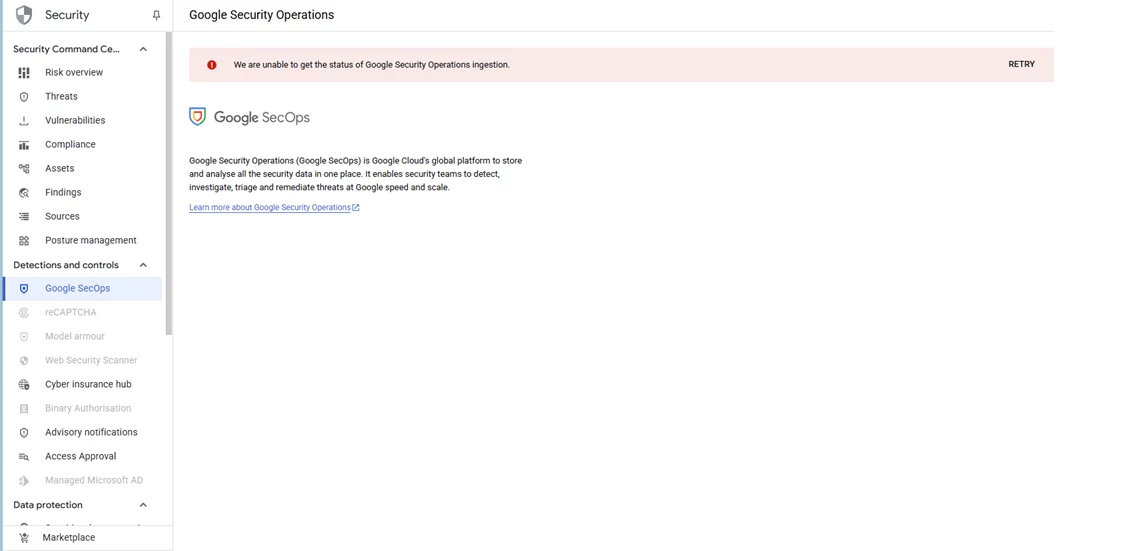Open Learn more about Google Security Operations
The height and width of the screenshot is (551, 1144).
coord(270,208)
